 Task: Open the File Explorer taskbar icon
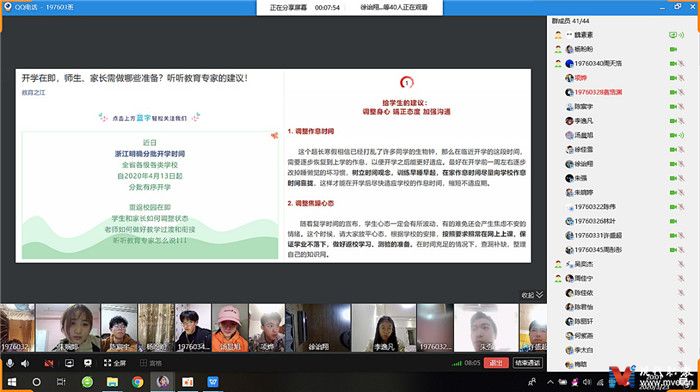pyautogui.click(x=112, y=382)
